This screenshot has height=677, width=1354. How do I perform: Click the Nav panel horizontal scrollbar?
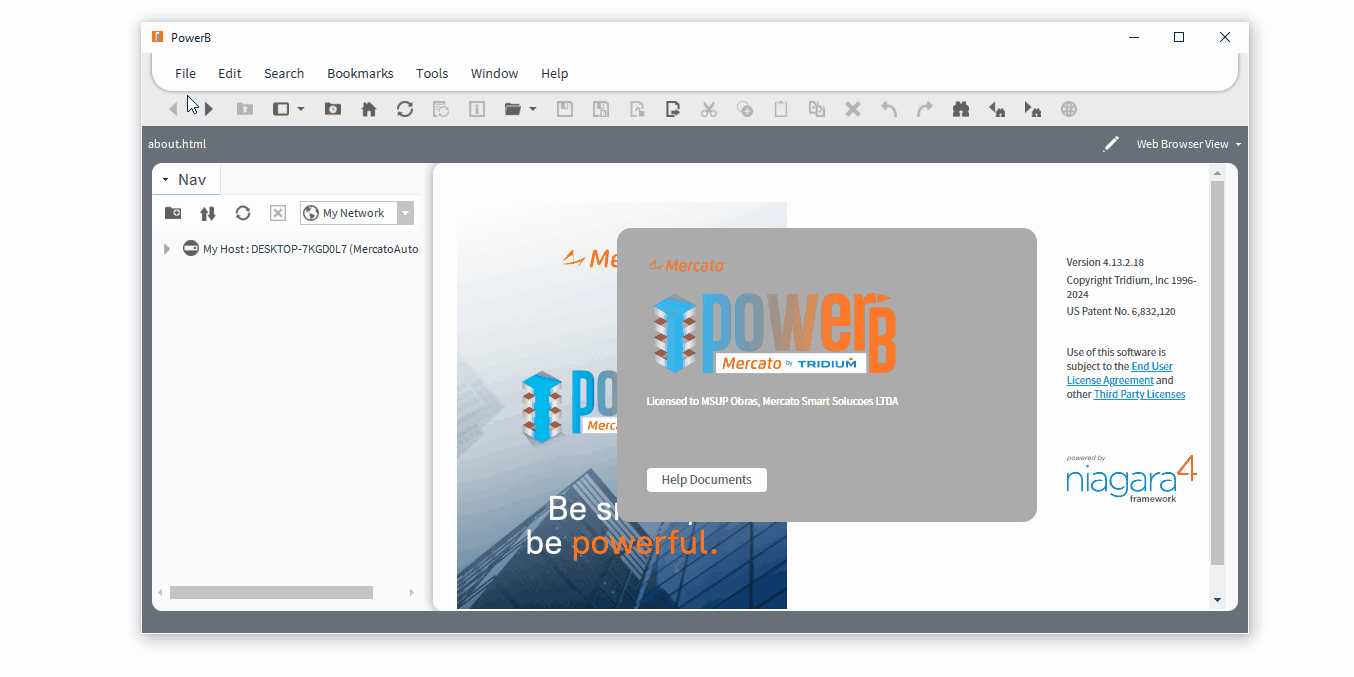[271, 592]
